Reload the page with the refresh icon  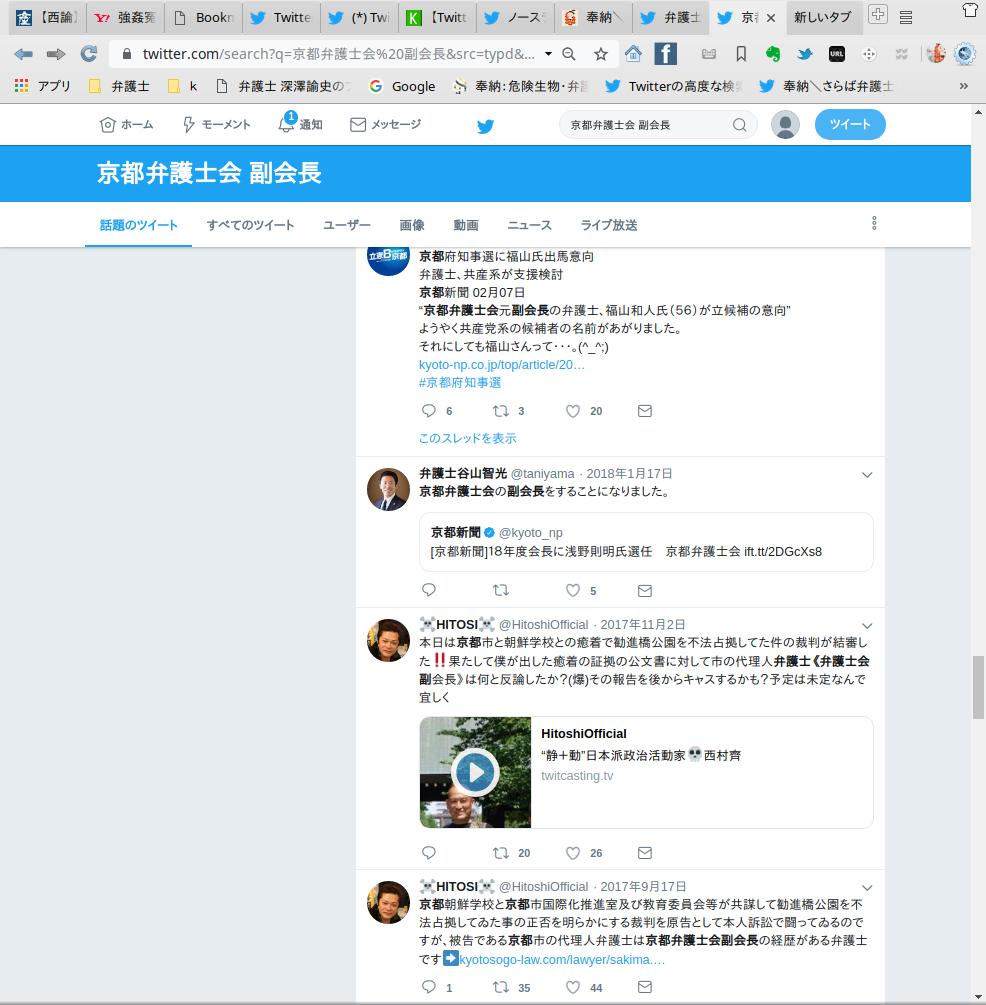88,54
